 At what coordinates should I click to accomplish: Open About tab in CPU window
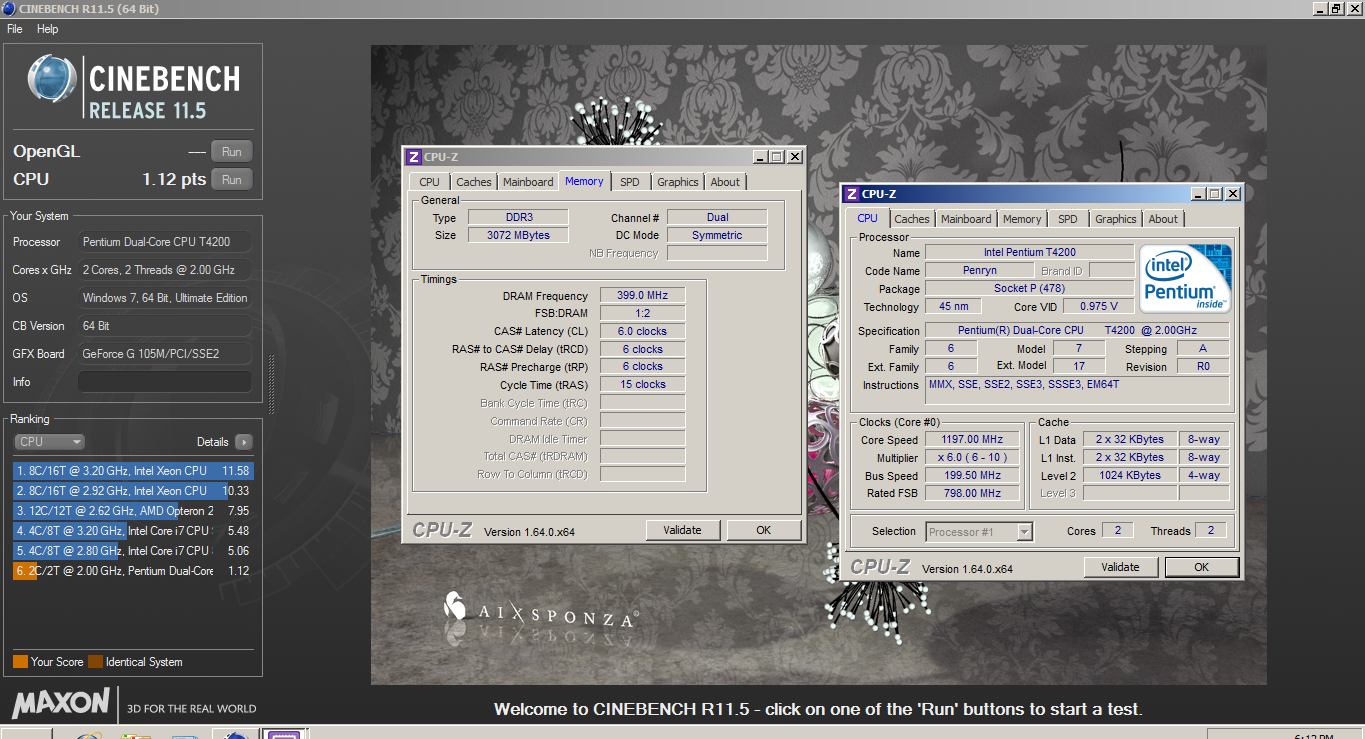tap(1163, 219)
